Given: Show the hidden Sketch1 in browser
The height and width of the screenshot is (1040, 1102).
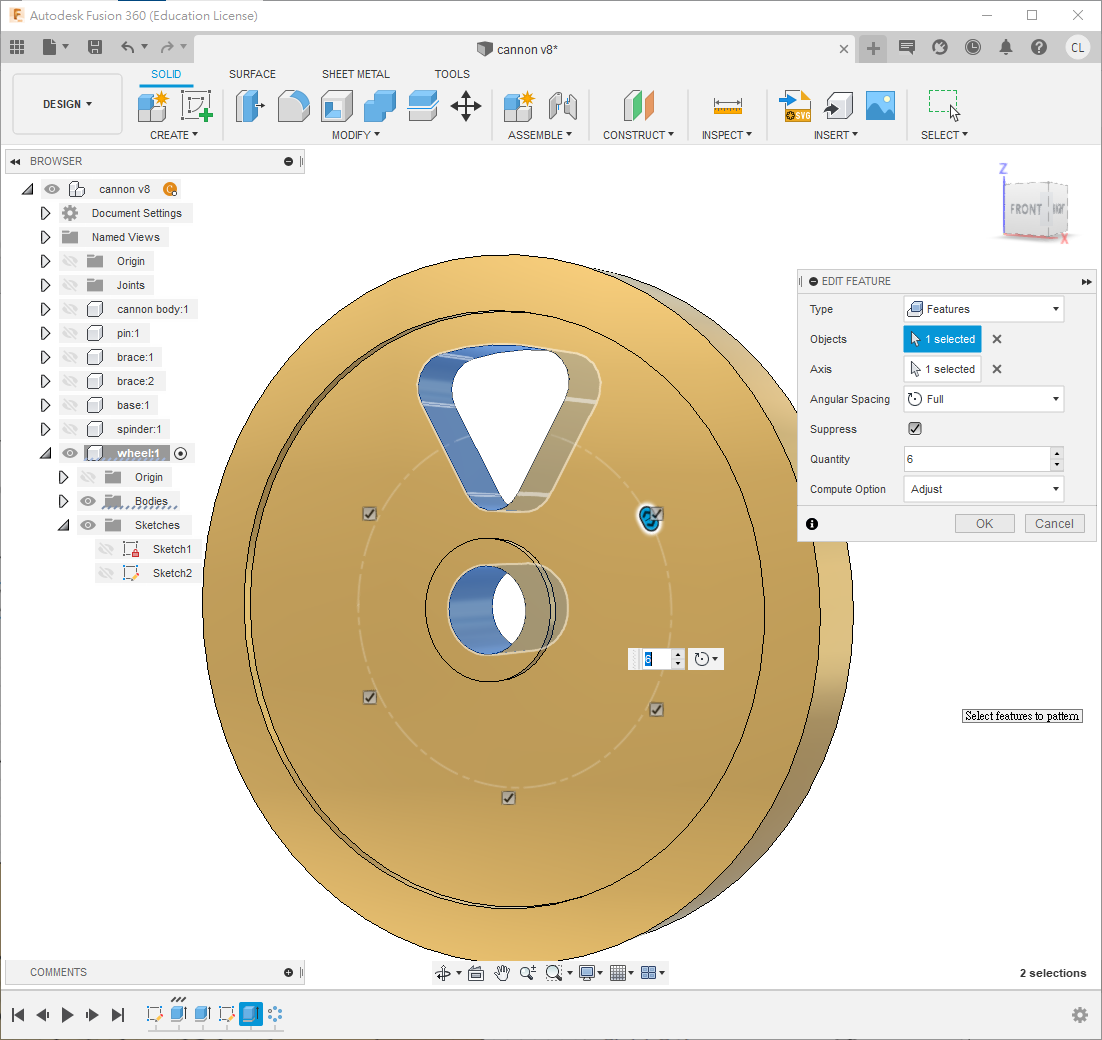Looking at the screenshot, I should coord(106,549).
